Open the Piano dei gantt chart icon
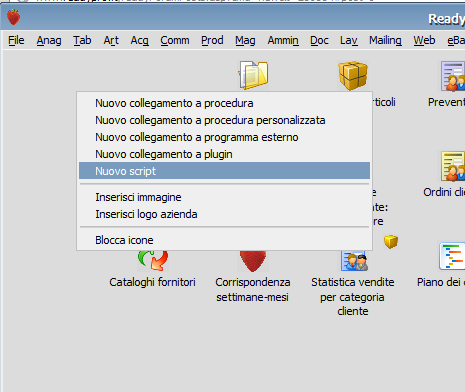The width and height of the screenshot is (465, 392). click(452, 256)
